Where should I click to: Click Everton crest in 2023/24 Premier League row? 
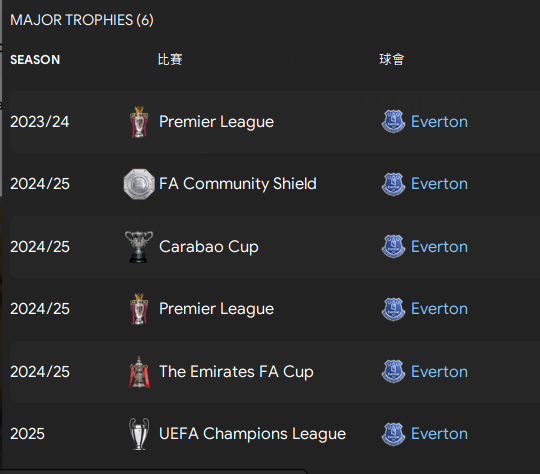393,122
